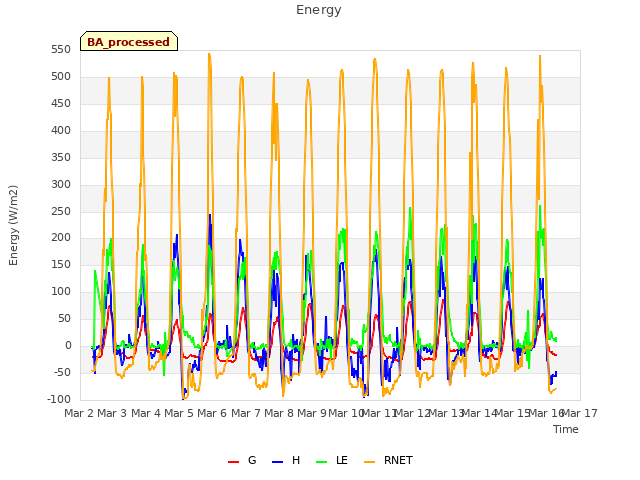This screenshot has width=640, height=480.
Task: Click the Mar 7 x-axis tick label
Action: pyautogui.click(x=246, y=413)
